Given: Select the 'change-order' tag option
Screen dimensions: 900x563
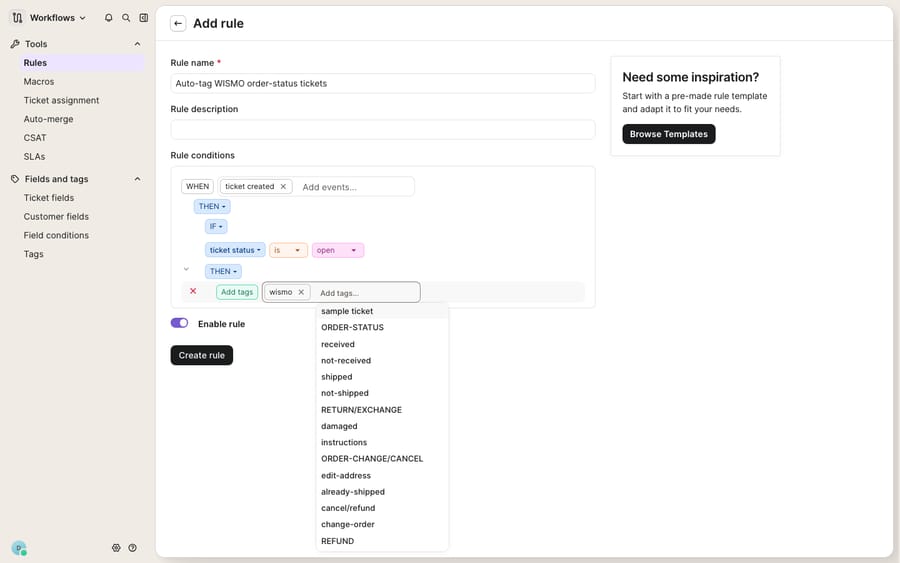Looking at the screenshot, I should pyautogui.click(x=382, y=525).
